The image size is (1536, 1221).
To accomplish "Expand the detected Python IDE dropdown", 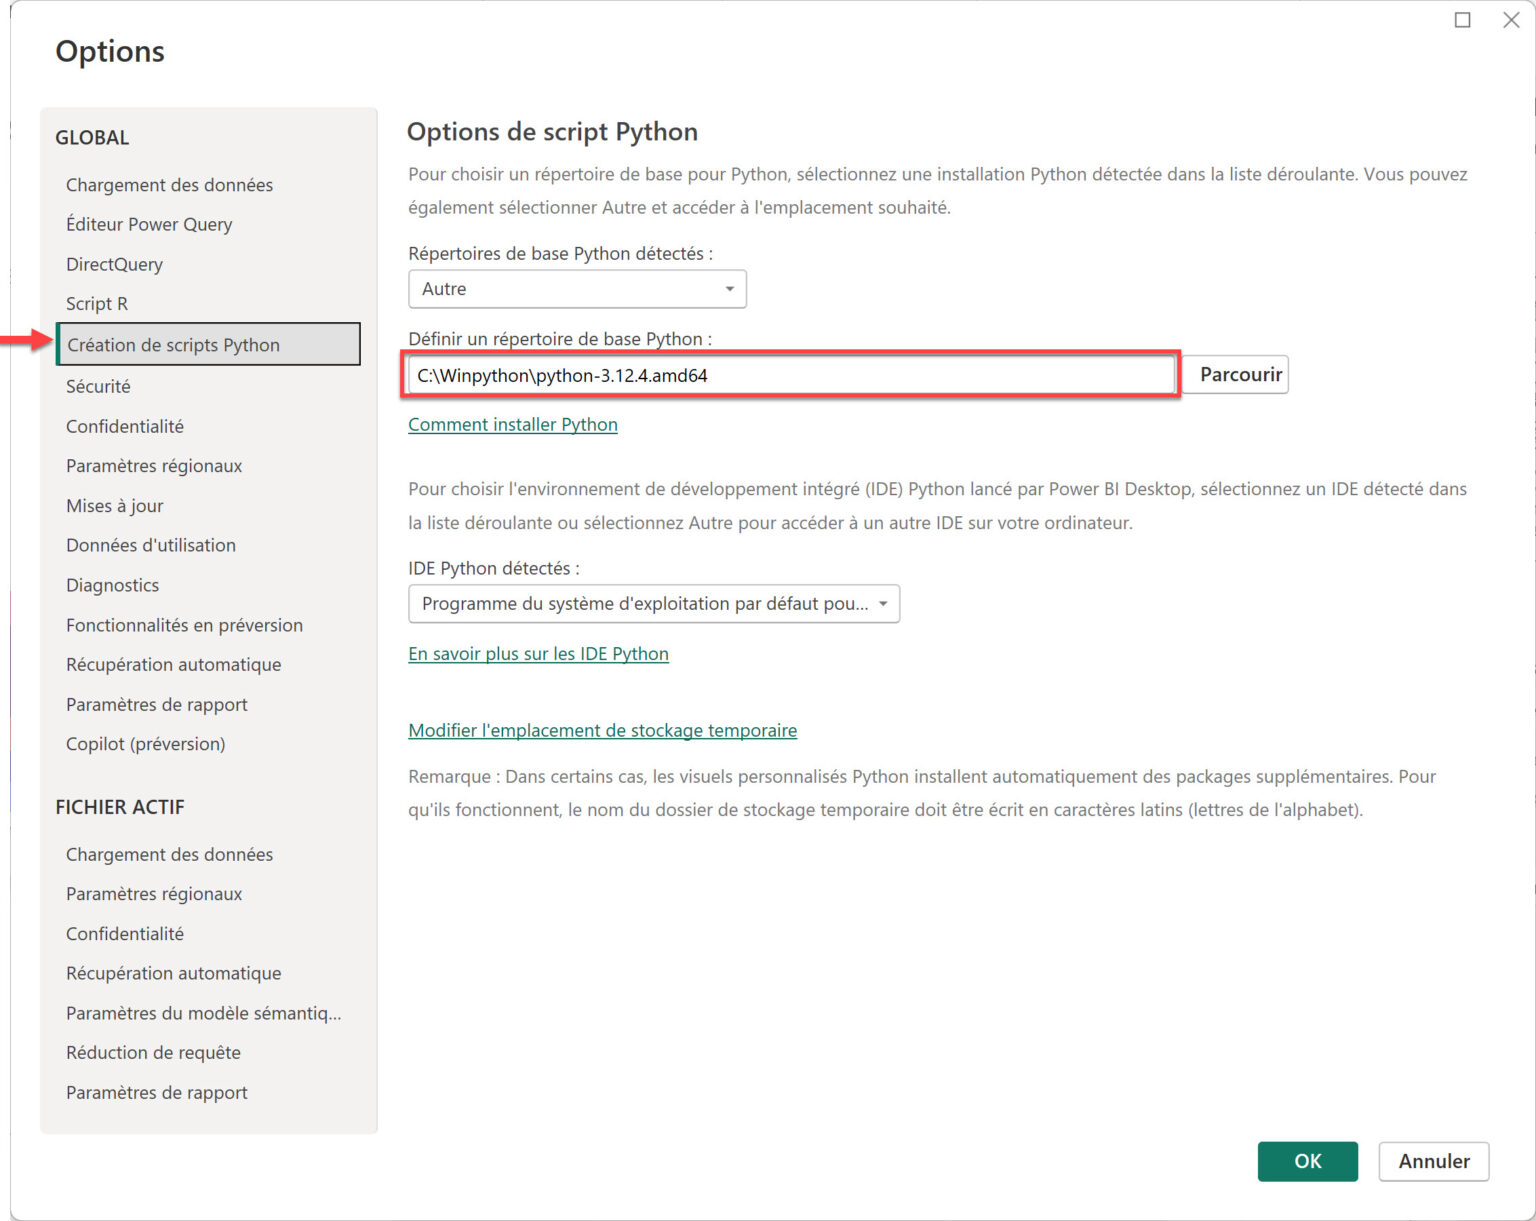I will tap(652, 603).
